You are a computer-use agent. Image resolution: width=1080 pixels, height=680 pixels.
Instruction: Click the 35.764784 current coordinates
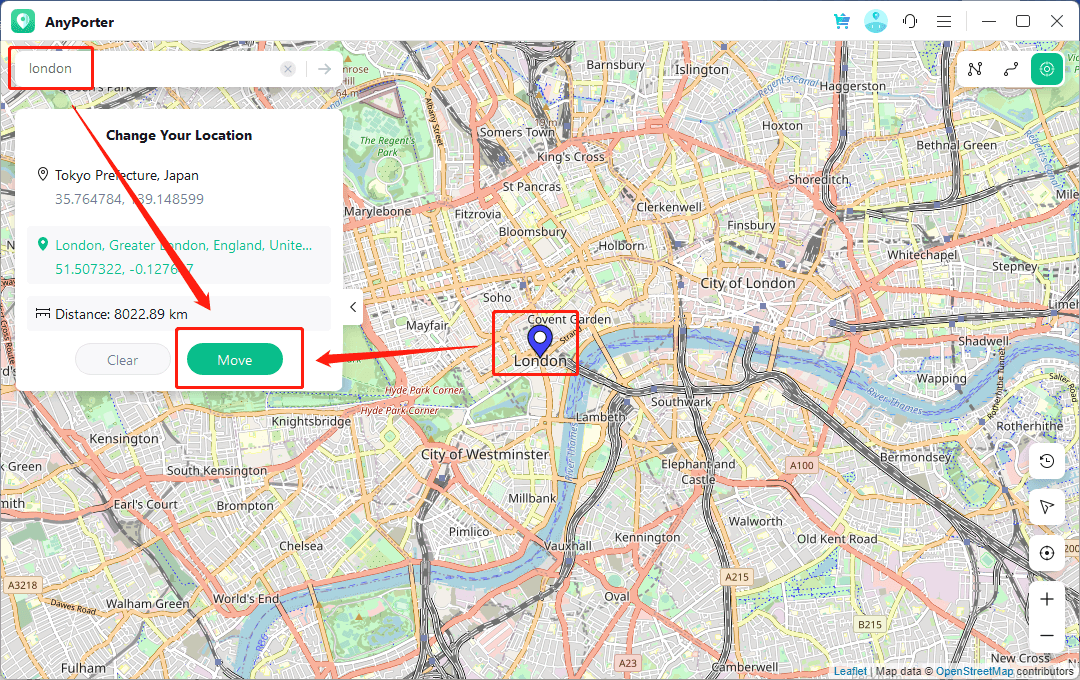(129, 199)
